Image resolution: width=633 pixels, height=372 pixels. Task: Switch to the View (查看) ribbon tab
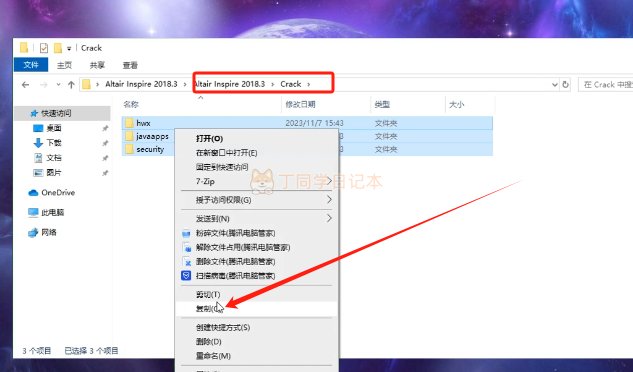[x=130, y=65]
